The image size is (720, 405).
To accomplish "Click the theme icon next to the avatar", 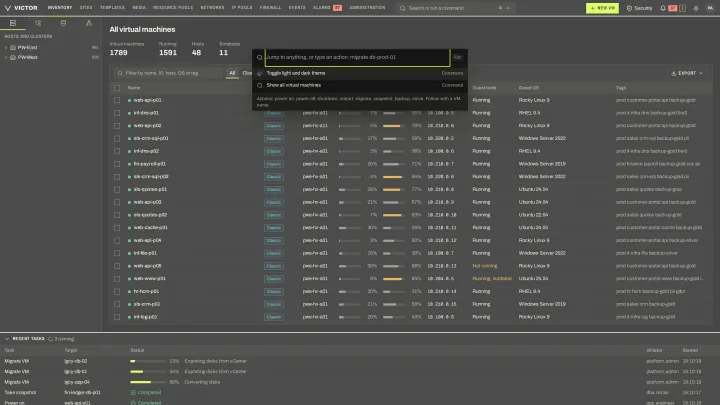I will 696,8.
